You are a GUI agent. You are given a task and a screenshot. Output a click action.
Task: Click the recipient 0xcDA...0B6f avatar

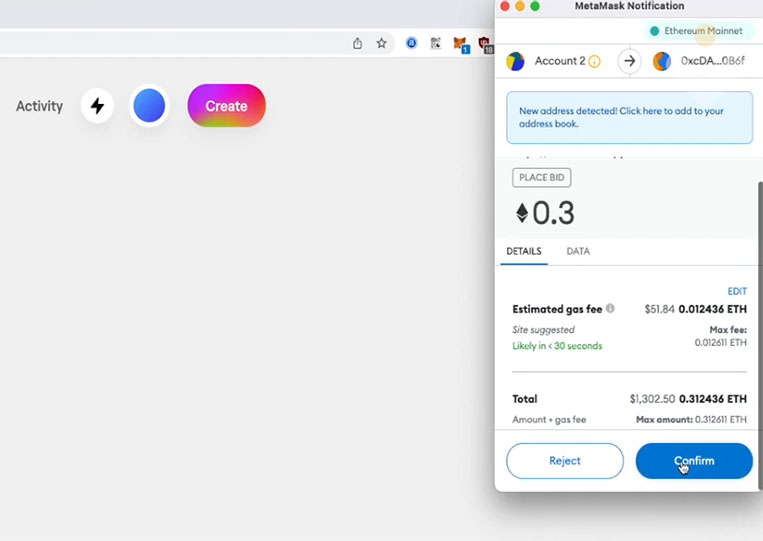pos(662,61)
